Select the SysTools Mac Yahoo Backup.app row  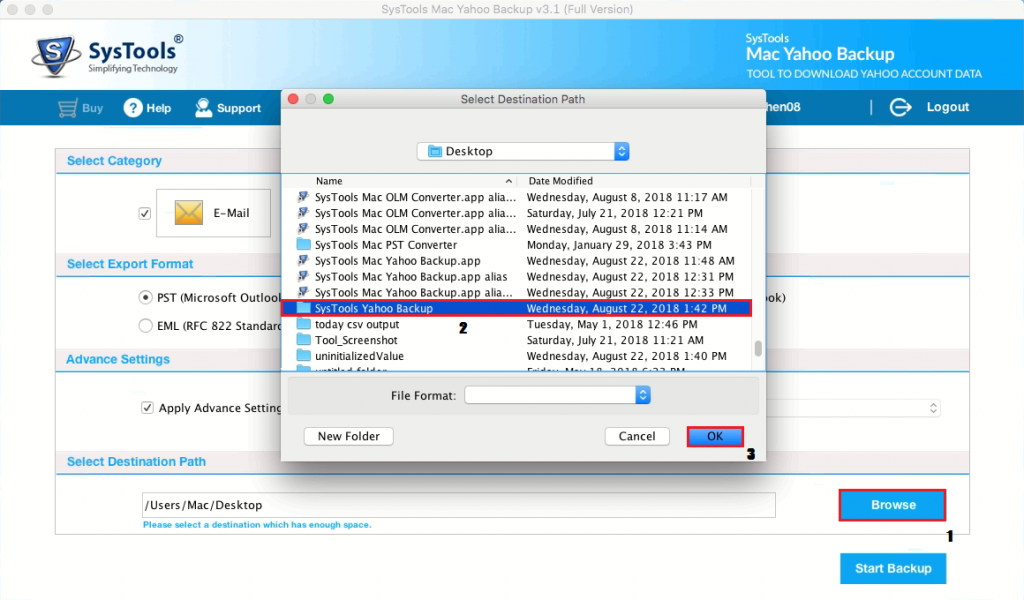517,261
